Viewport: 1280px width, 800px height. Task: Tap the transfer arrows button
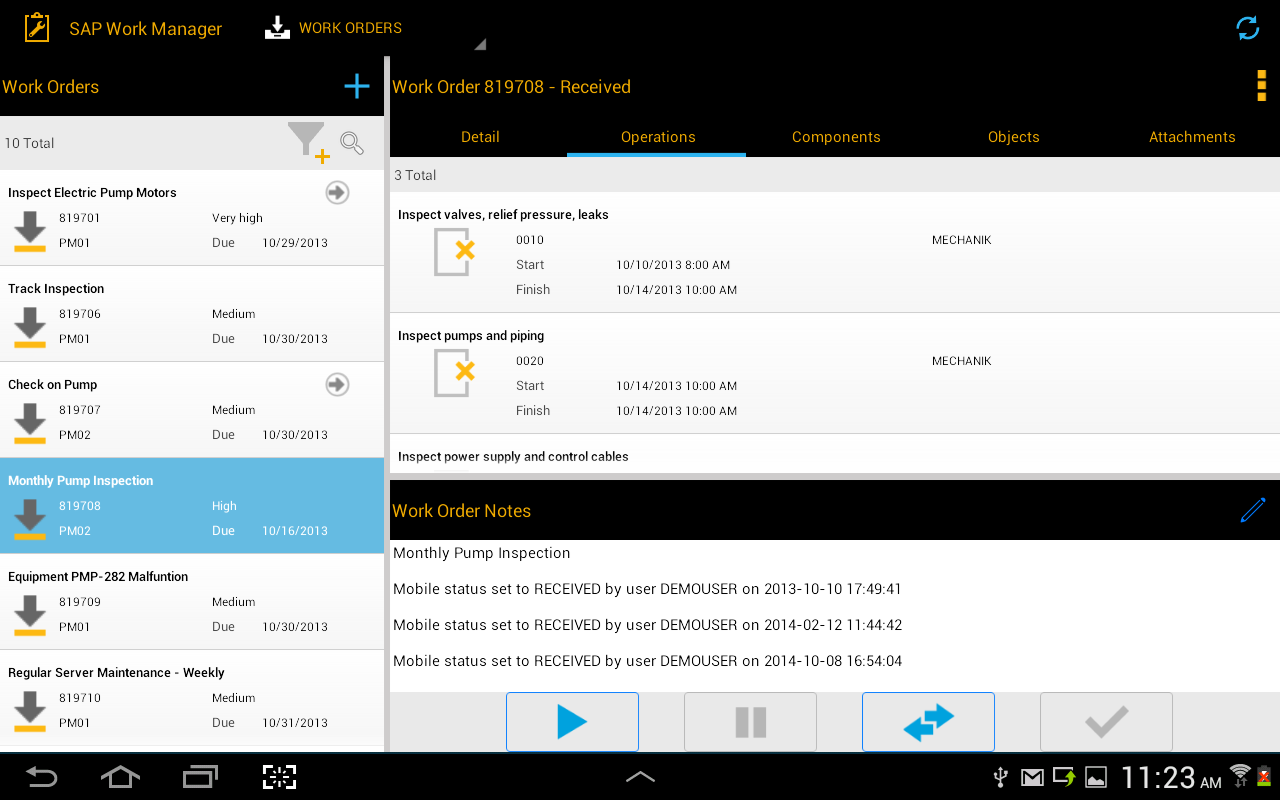click(928, 721)
